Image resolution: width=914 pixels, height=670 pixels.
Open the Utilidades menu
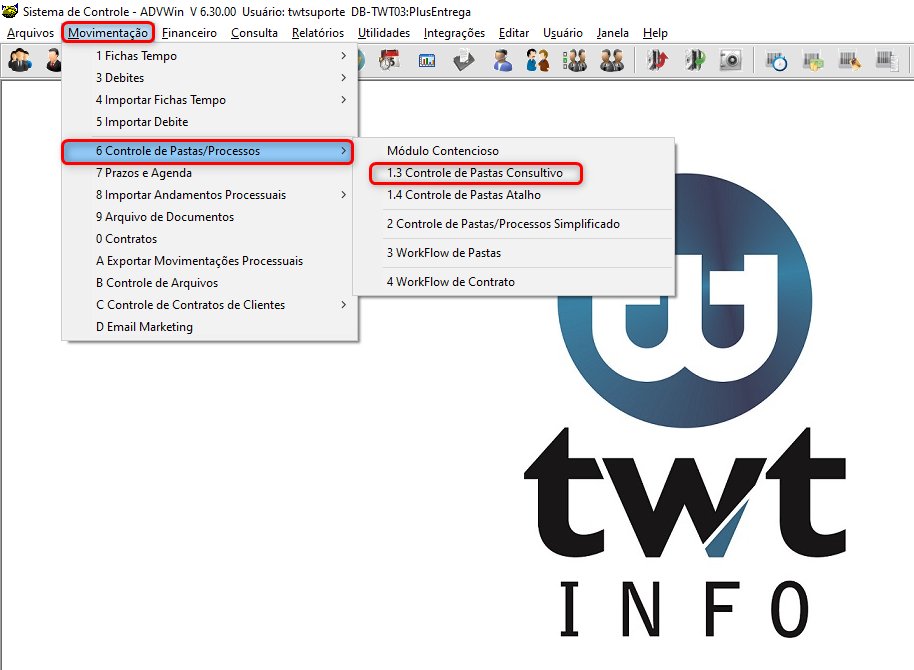click(x=384, y=33)
